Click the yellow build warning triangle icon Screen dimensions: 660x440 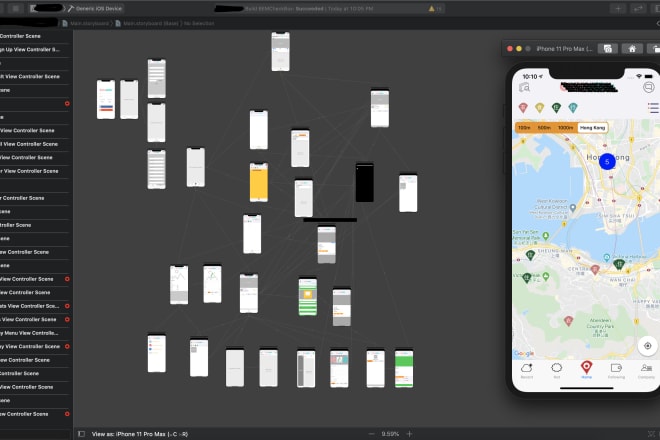tap(431, 8)
